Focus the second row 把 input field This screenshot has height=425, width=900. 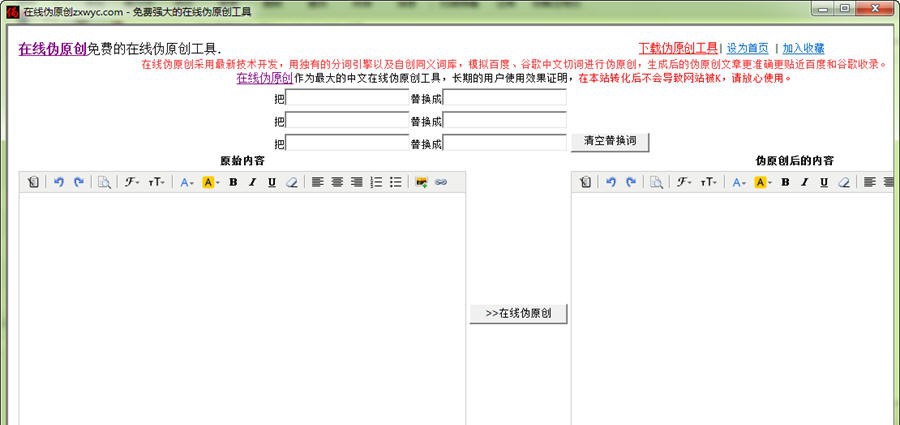point(347,120)
